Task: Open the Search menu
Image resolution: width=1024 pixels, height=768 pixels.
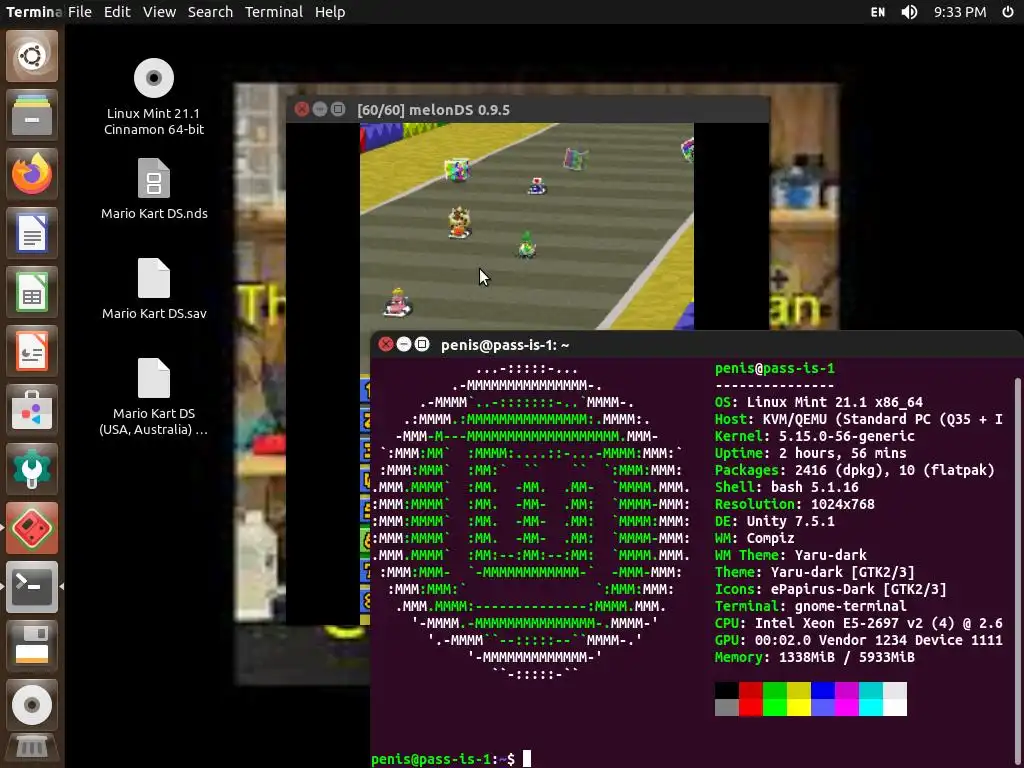Action: pos(210,12)
